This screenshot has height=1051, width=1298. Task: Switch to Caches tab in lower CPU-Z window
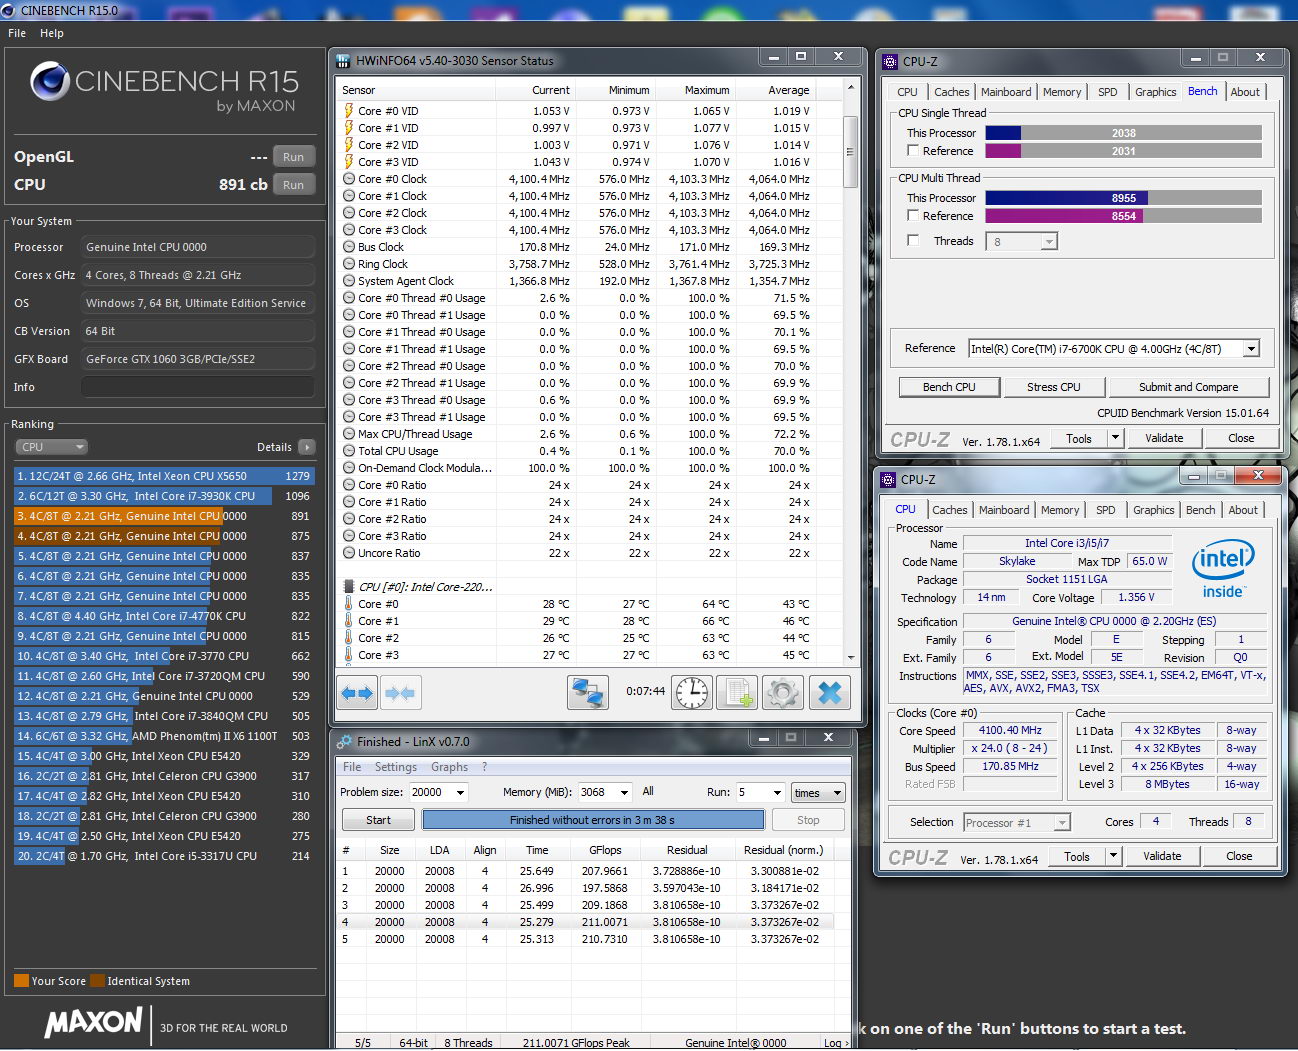click(950, 510)
